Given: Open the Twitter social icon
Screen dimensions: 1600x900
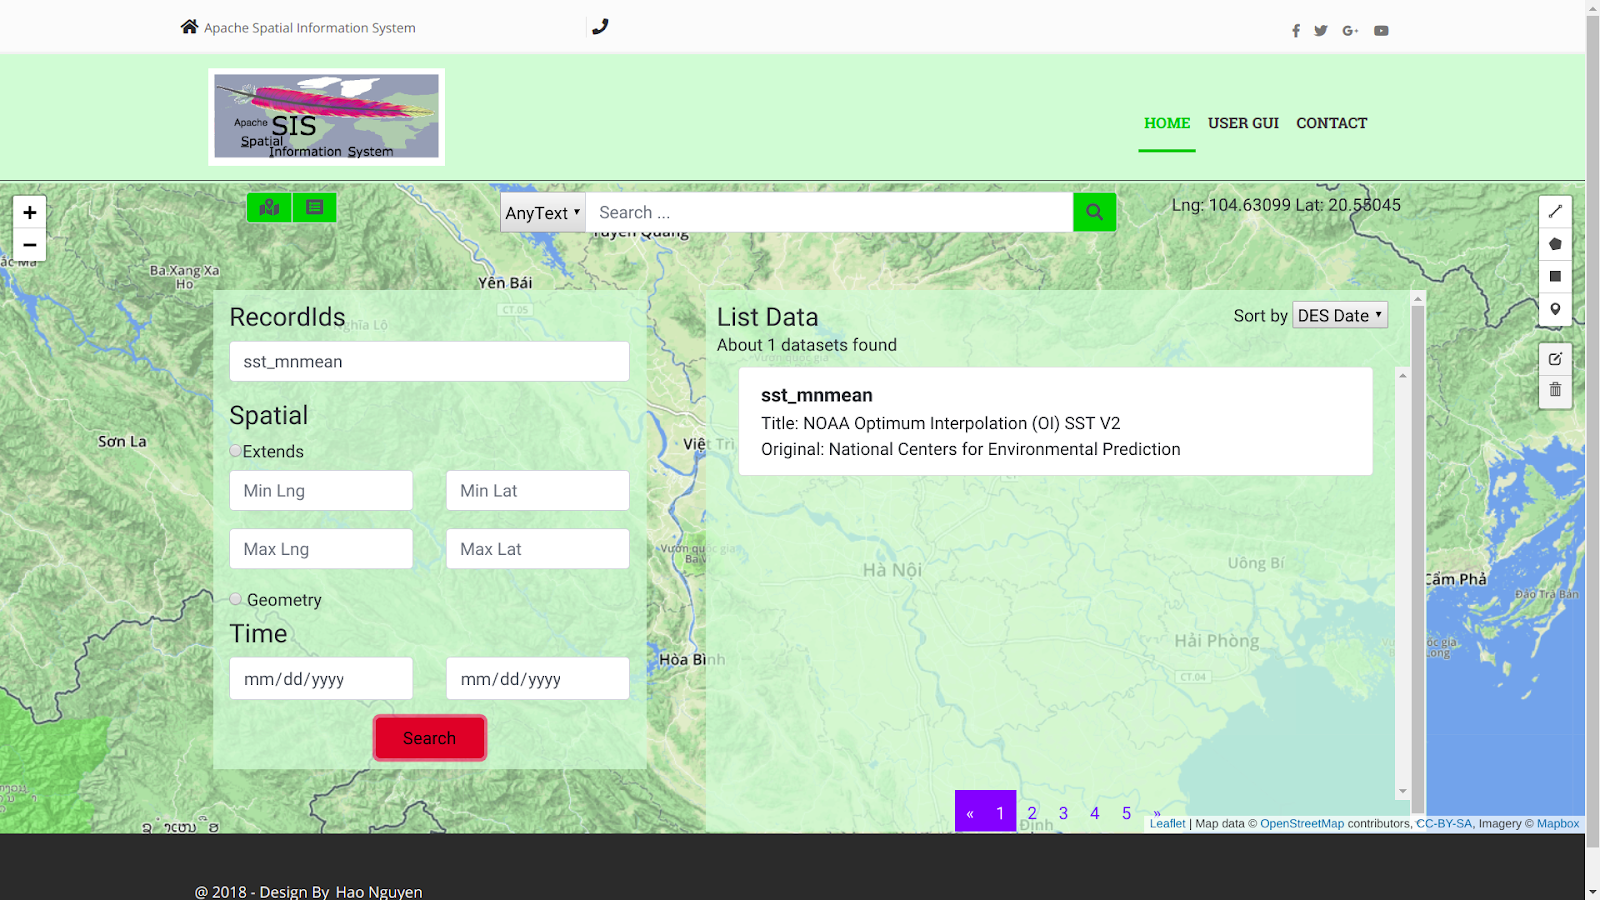Looking at the screenshot, I should [x=1321, y=31].
